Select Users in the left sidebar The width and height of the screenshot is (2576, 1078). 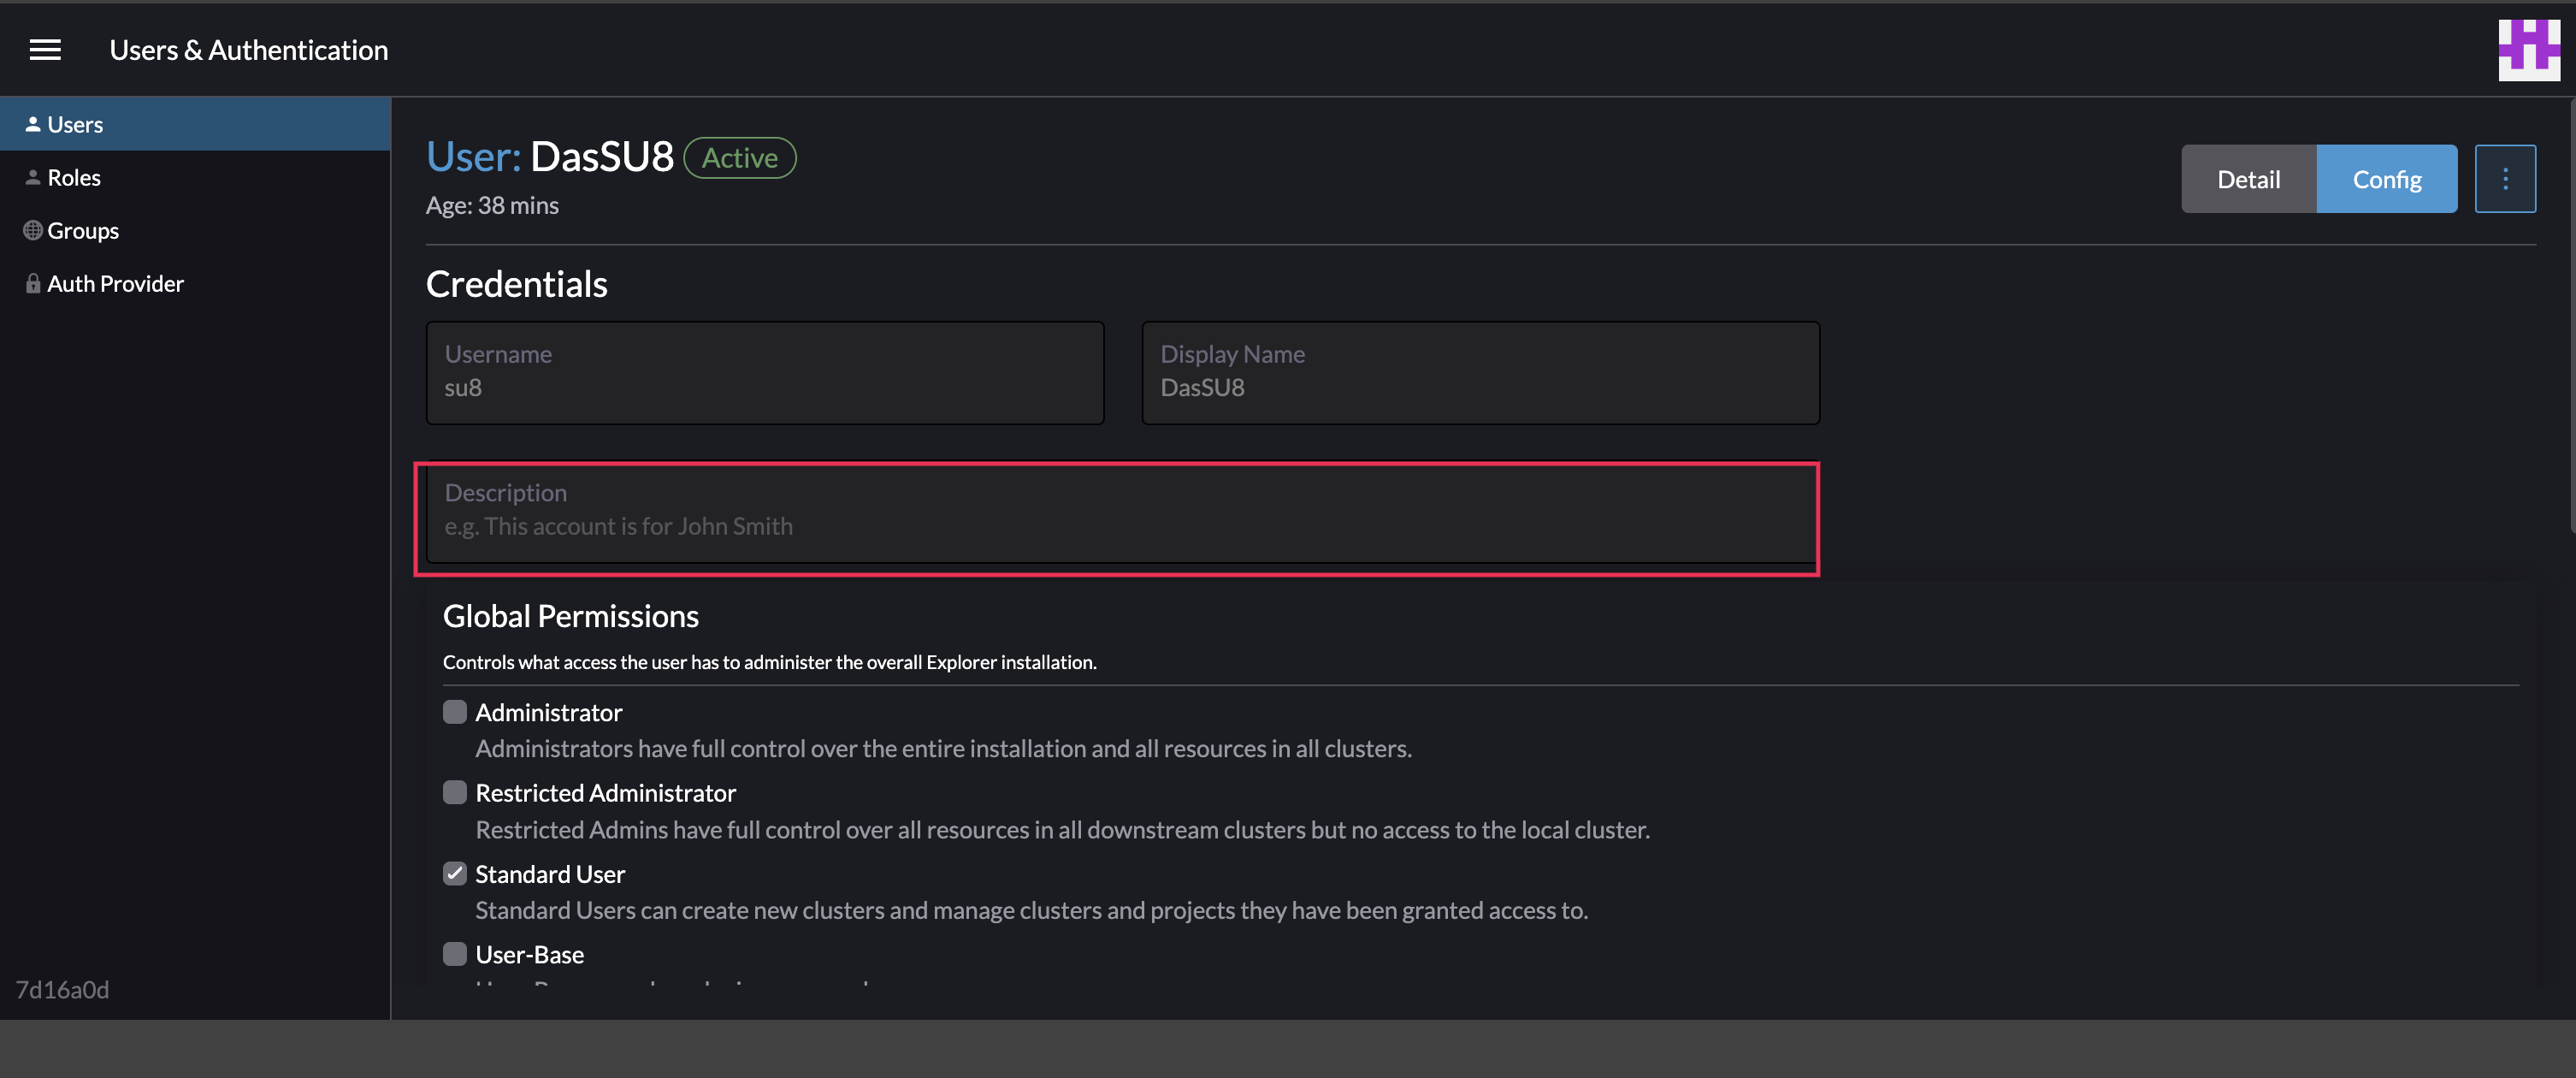75,123
